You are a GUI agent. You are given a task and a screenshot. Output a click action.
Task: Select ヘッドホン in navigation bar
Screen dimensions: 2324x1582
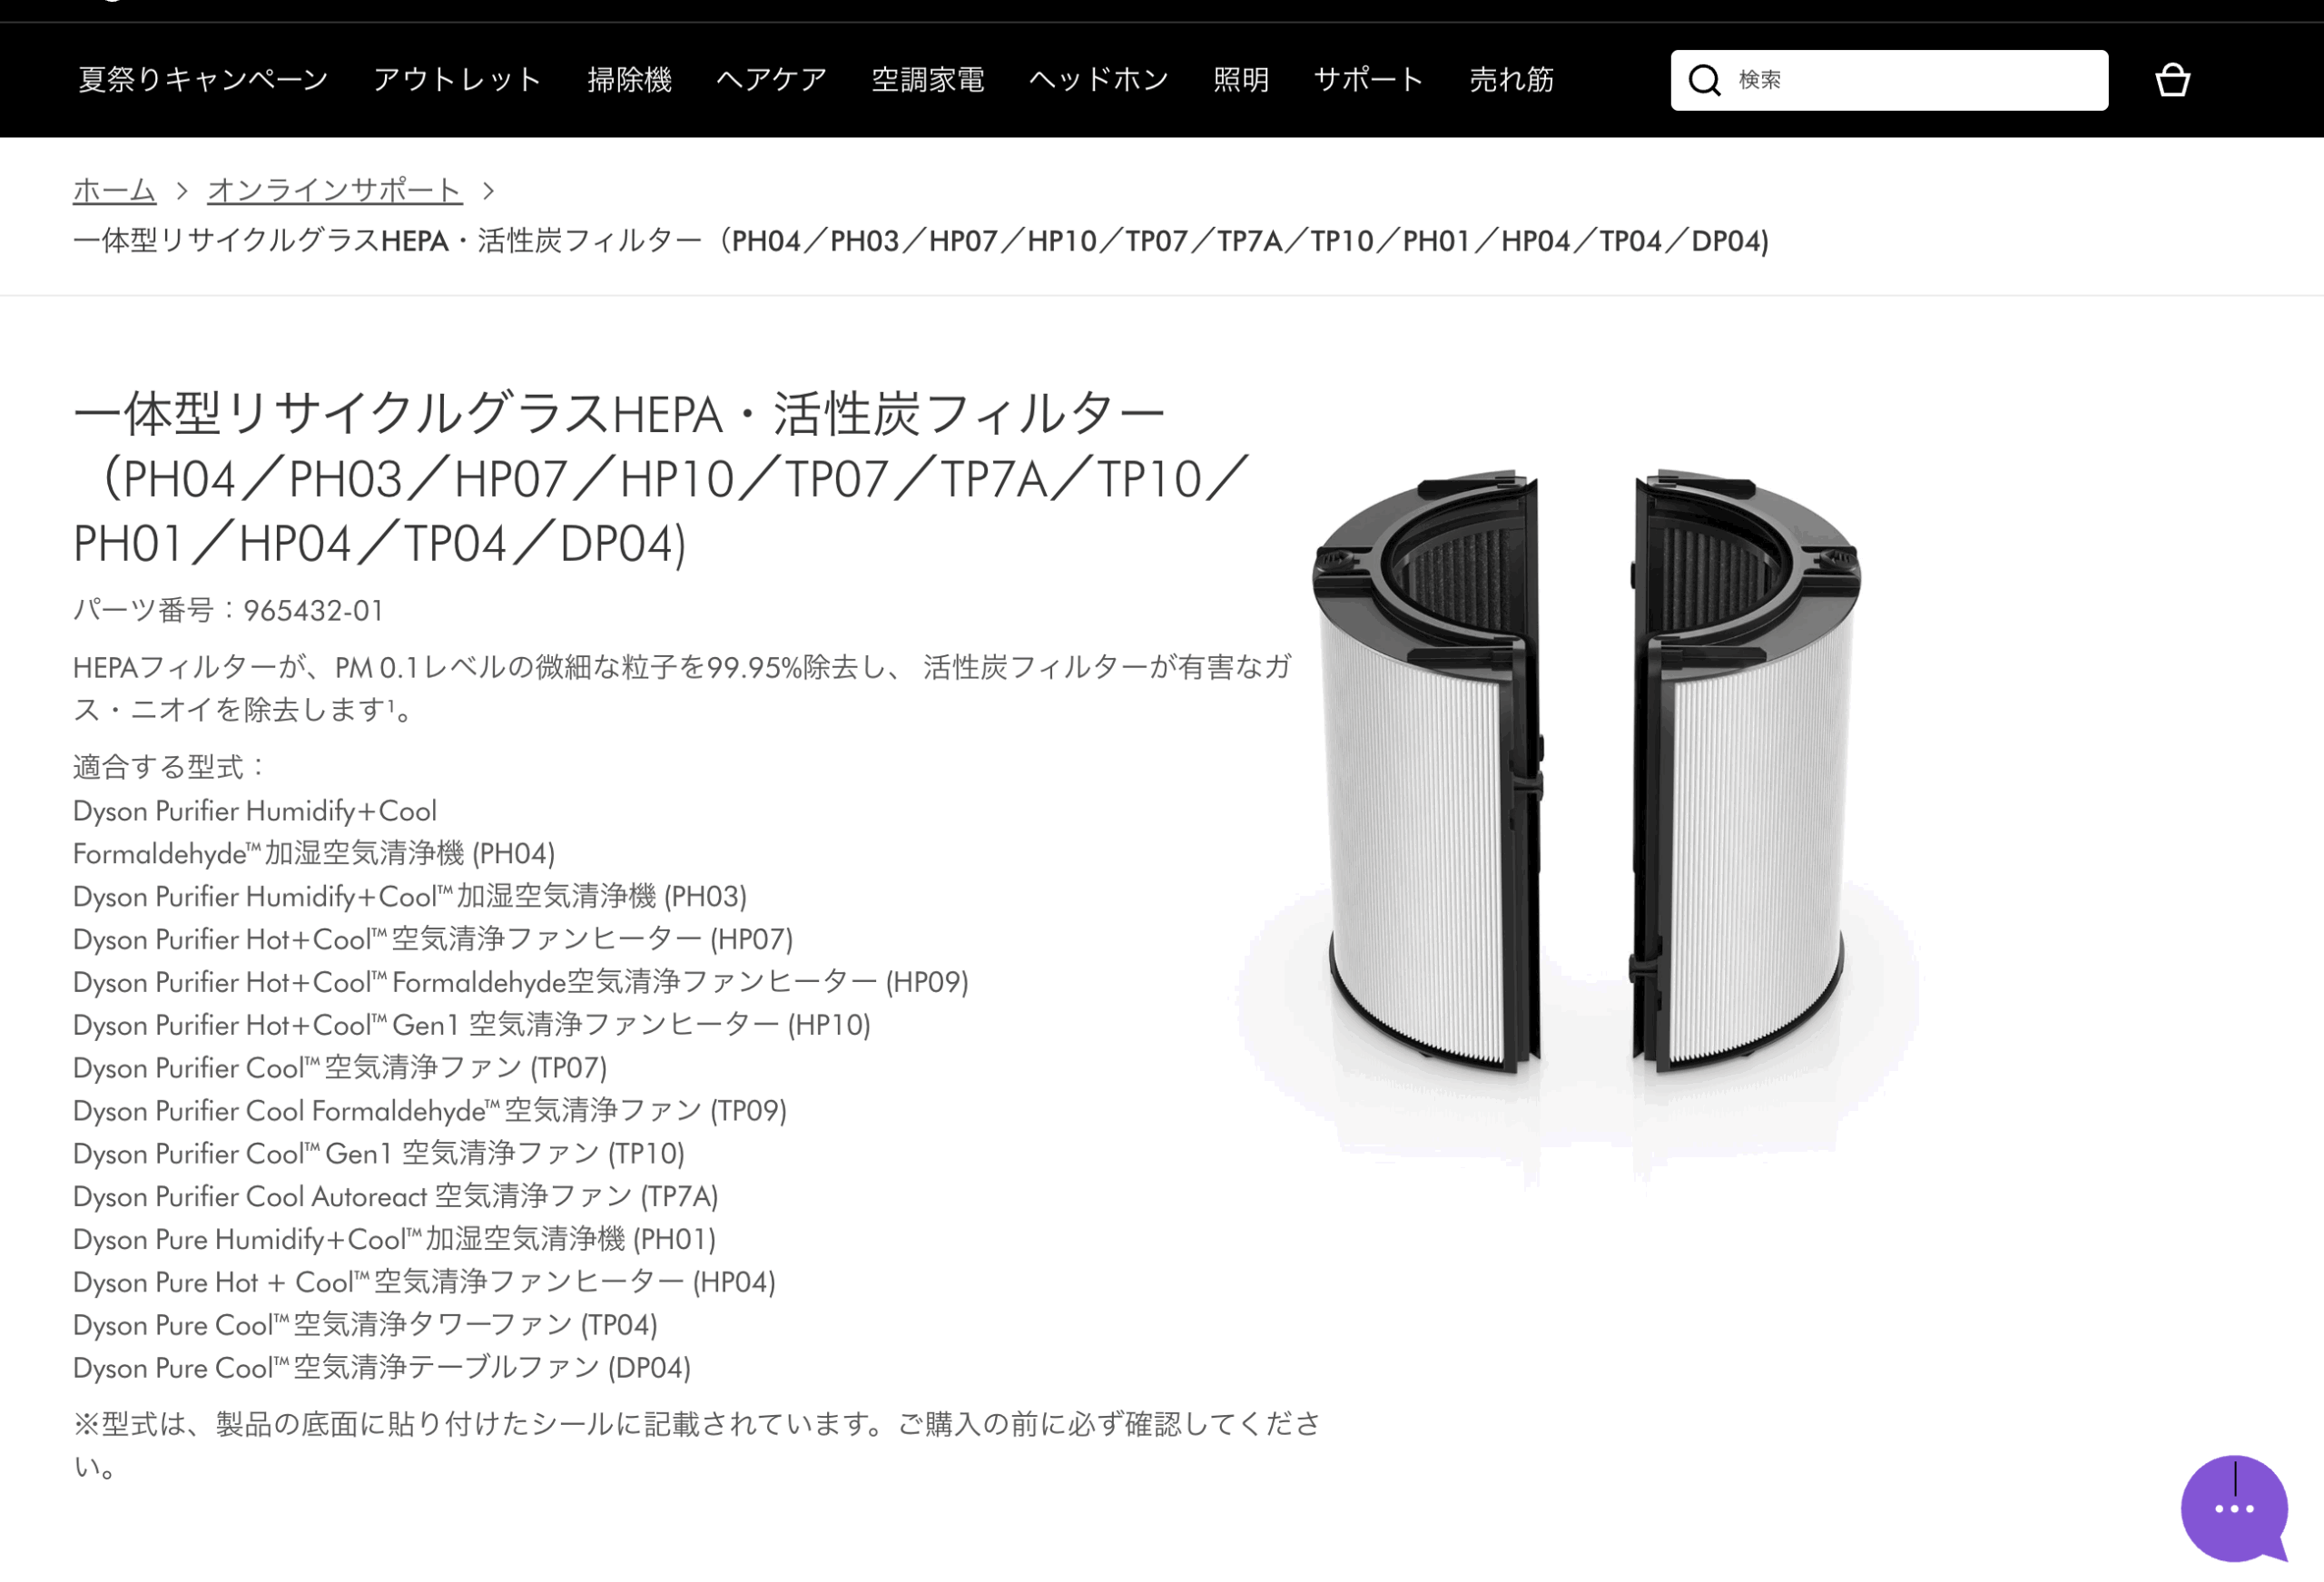(x=1098, y=80)
